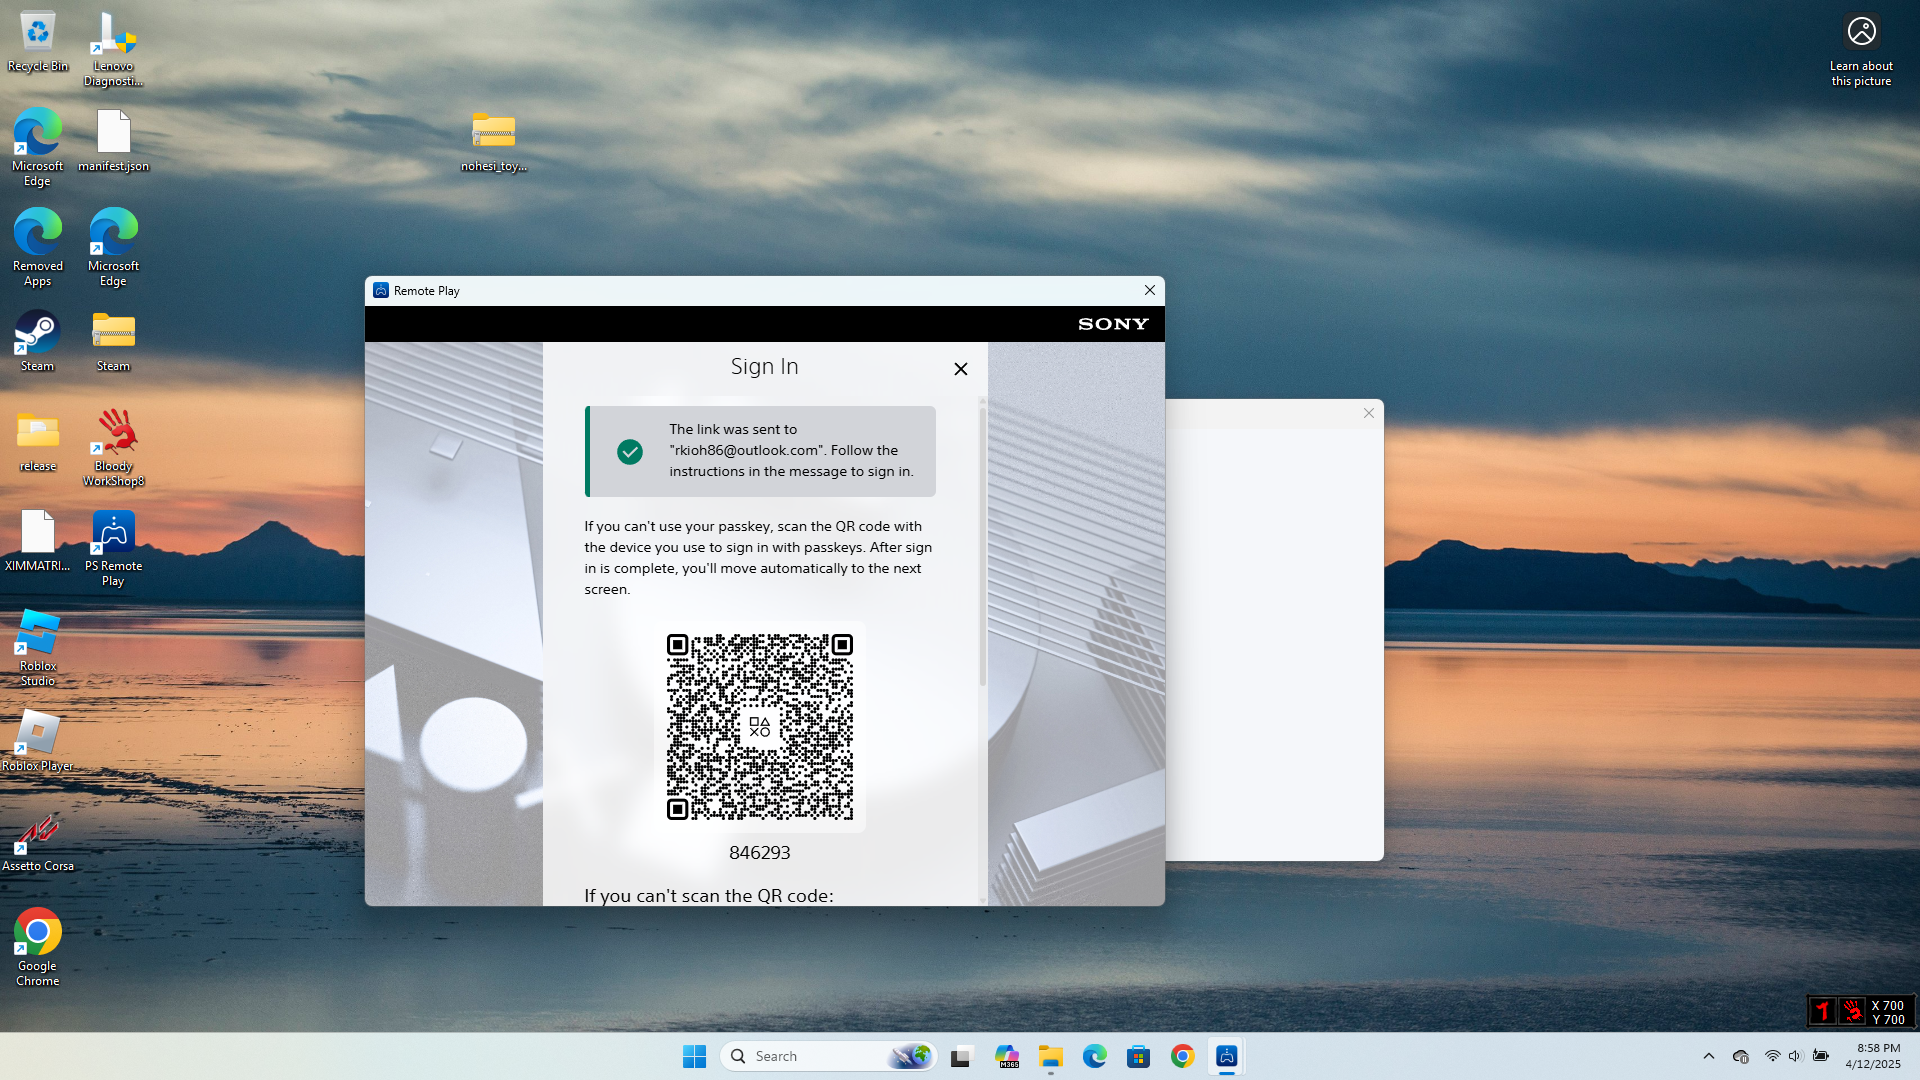Click the Learn about this picture icon
1920x1080 pixels.
click(x=1861, y=50)
